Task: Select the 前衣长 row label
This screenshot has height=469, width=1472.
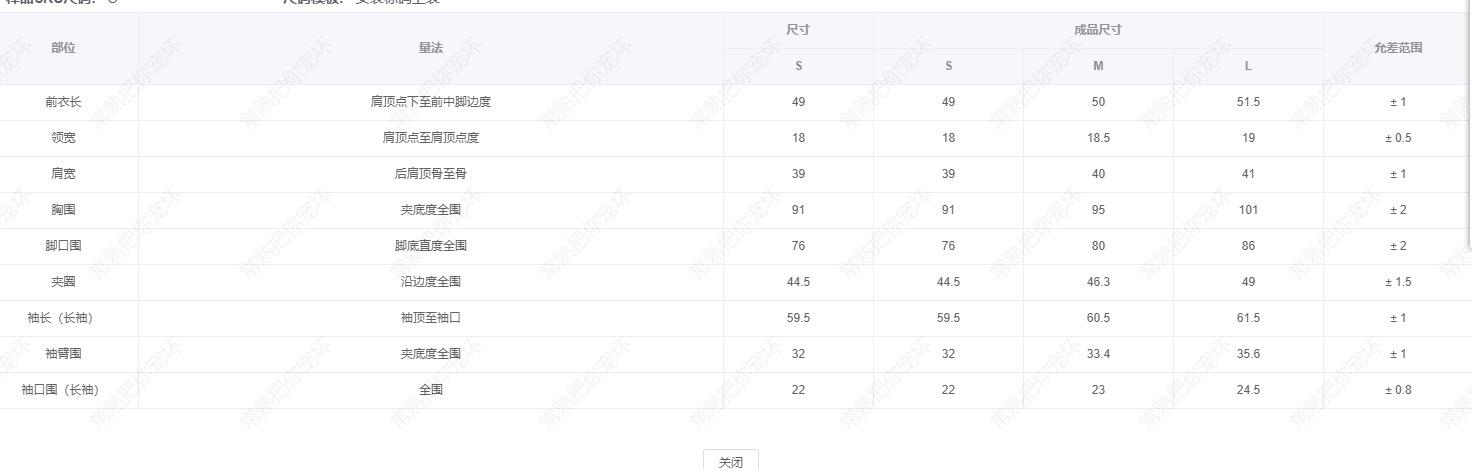Action: click(x=63, y=102)
